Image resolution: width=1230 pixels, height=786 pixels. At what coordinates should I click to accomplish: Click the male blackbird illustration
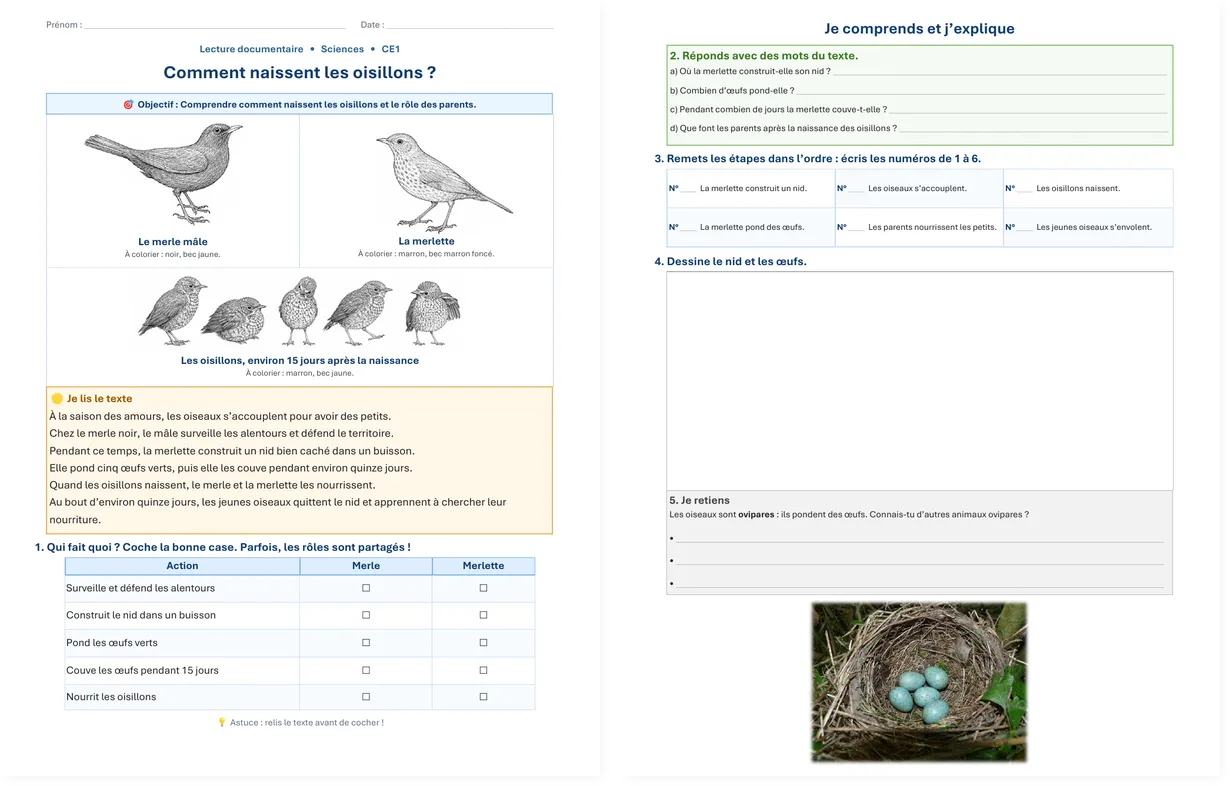166,173
